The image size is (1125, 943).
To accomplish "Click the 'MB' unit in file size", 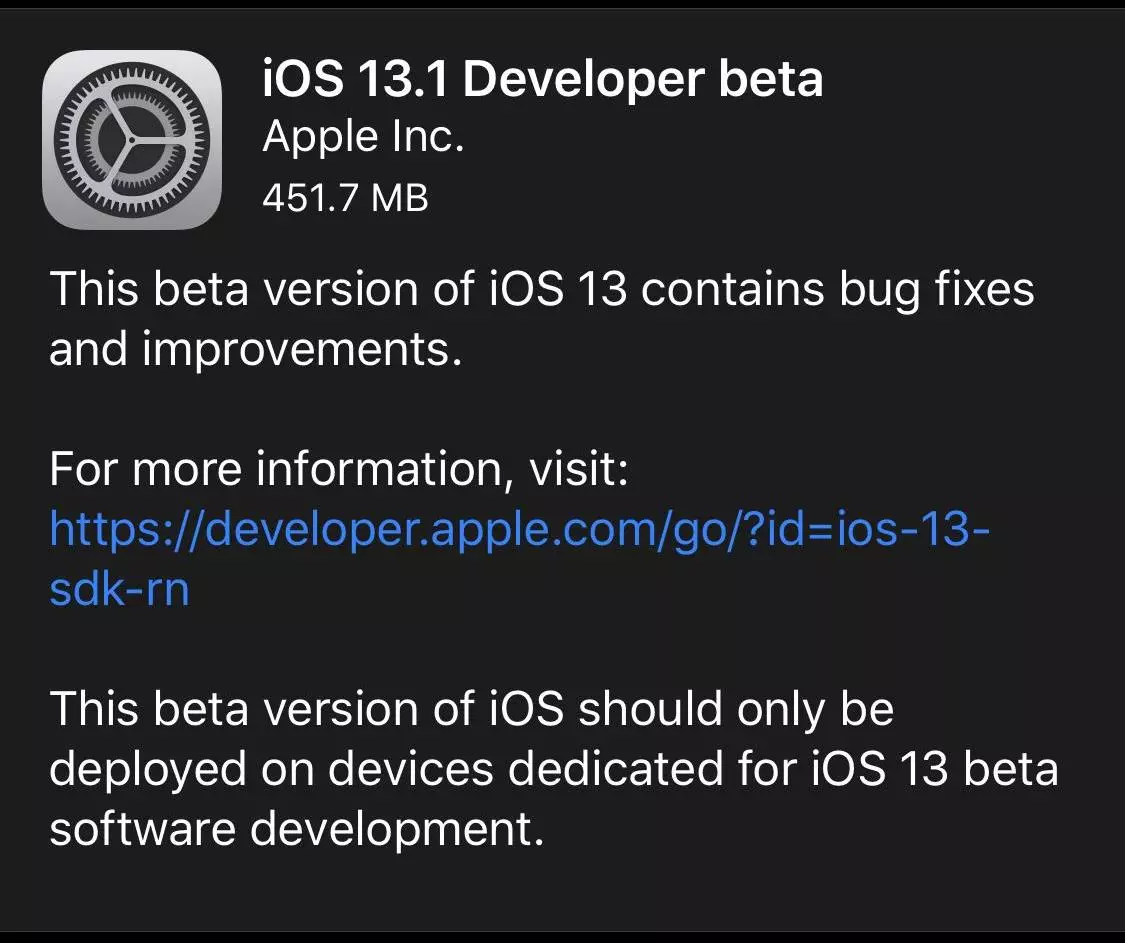I will click(x=400, y=197).
